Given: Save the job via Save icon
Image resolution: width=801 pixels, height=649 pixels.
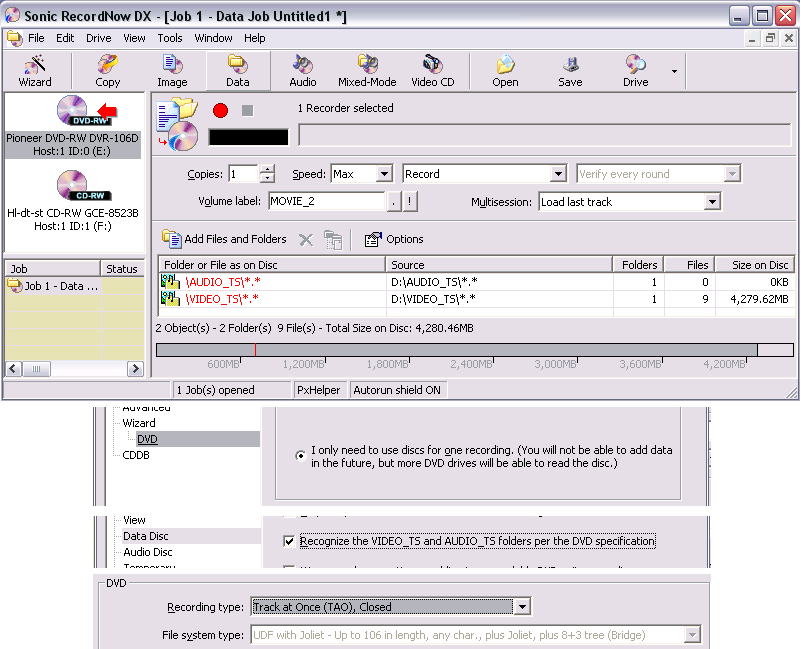Looking at the screenshot, I should click(570, 71).
